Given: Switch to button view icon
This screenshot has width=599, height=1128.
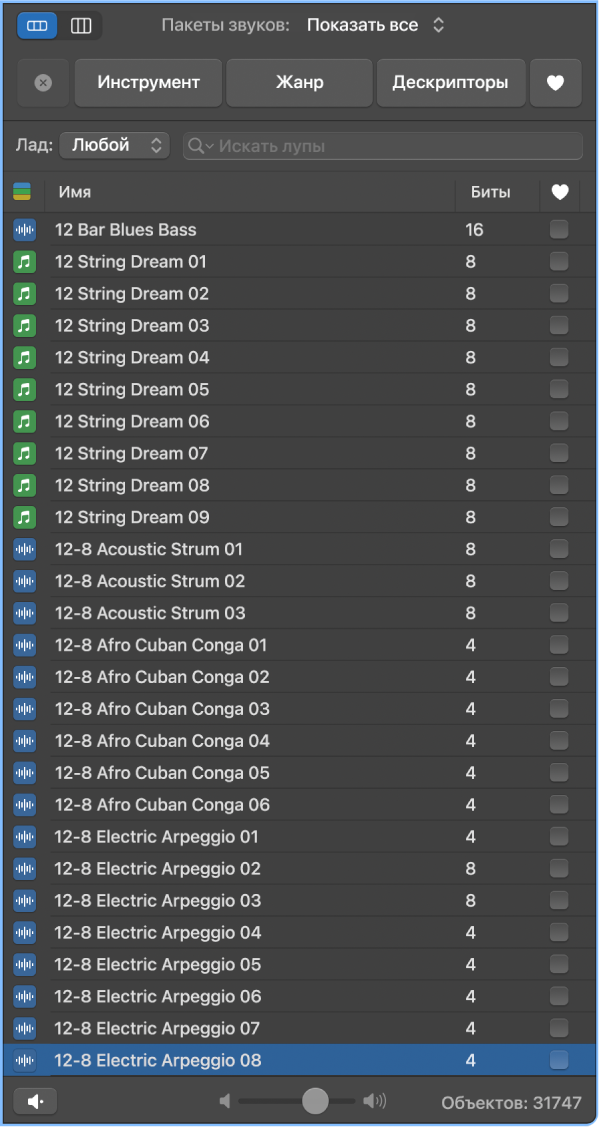Looking at the screenshot, I should pyautogui.click(x=37, y=26).
